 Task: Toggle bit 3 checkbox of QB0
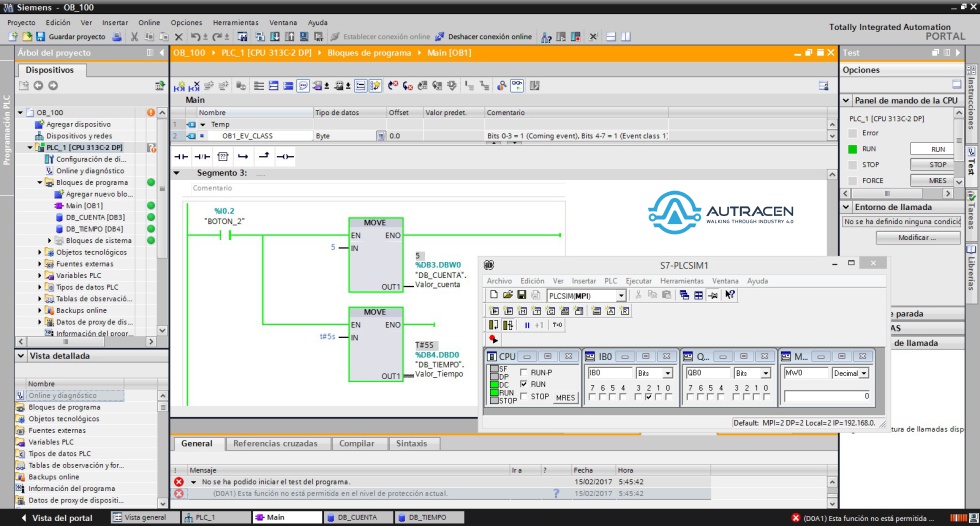(x=737, y=397)
